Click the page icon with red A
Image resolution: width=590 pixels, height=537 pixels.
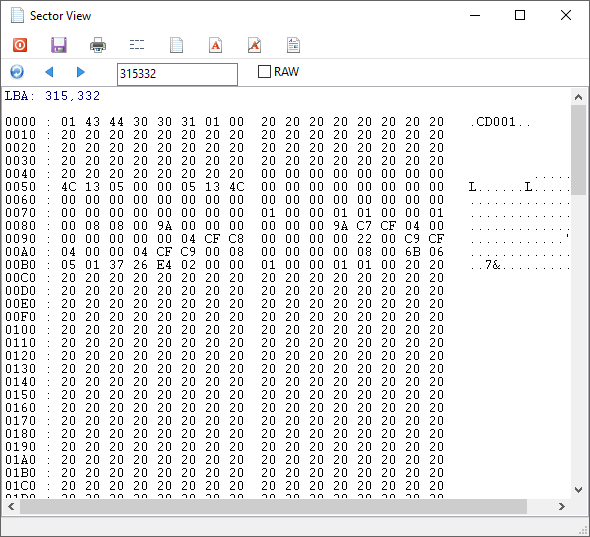tap(215, 45)
